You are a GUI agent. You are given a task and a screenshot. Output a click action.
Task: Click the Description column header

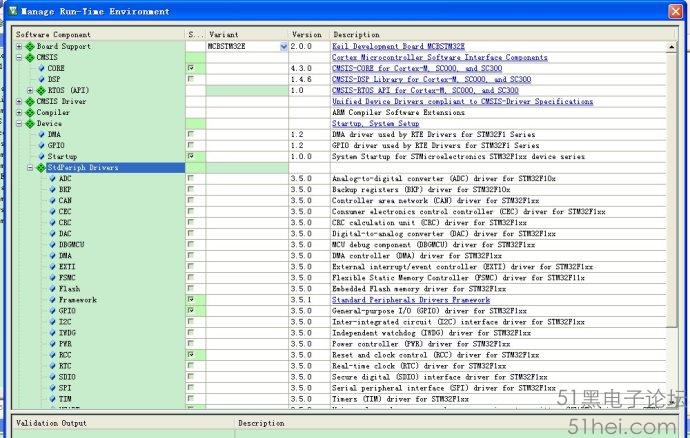[x=504, y=34]
